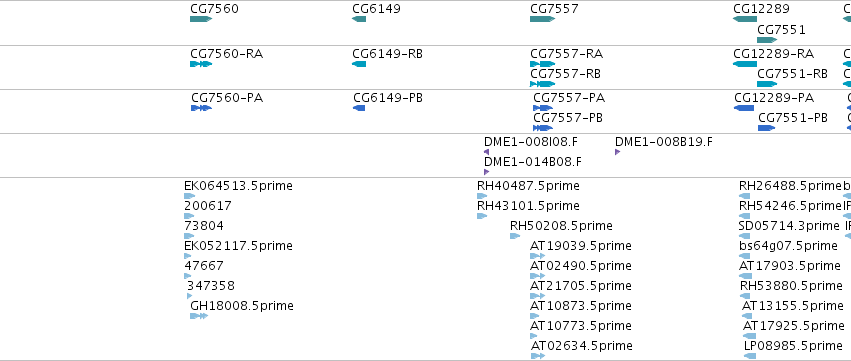Click the AT19039.5prime EST arrow glyph
Viewport: 851px width, 361px height.
coord(537,256)
